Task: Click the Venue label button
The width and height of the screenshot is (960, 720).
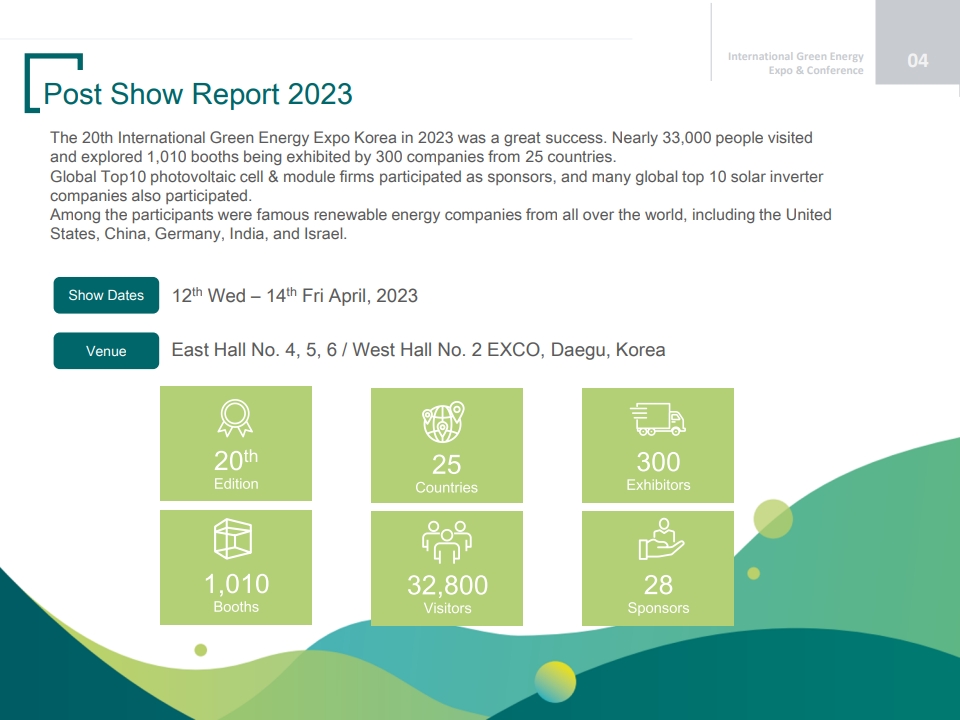Action: click(106, 351)
